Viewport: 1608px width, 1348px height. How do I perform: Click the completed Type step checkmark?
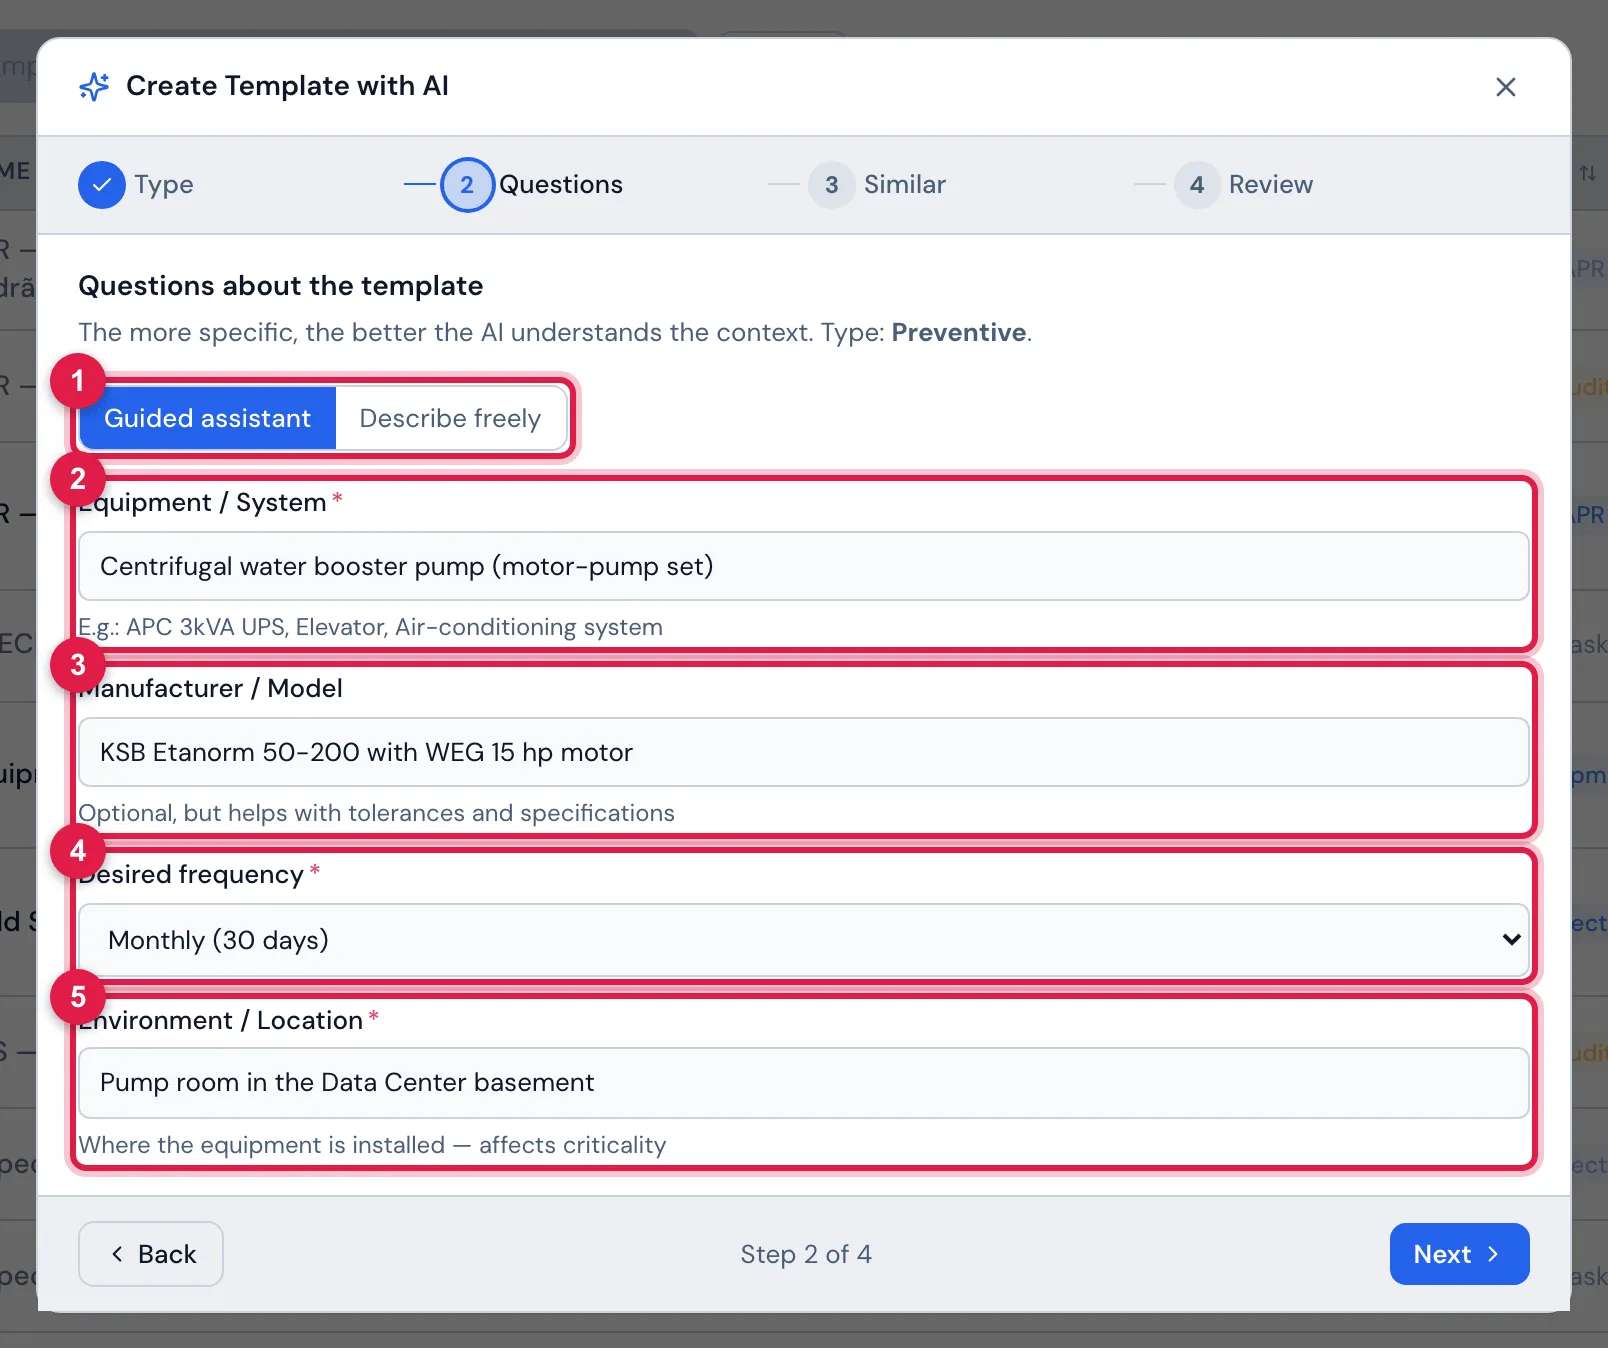(x=102, y=185)
